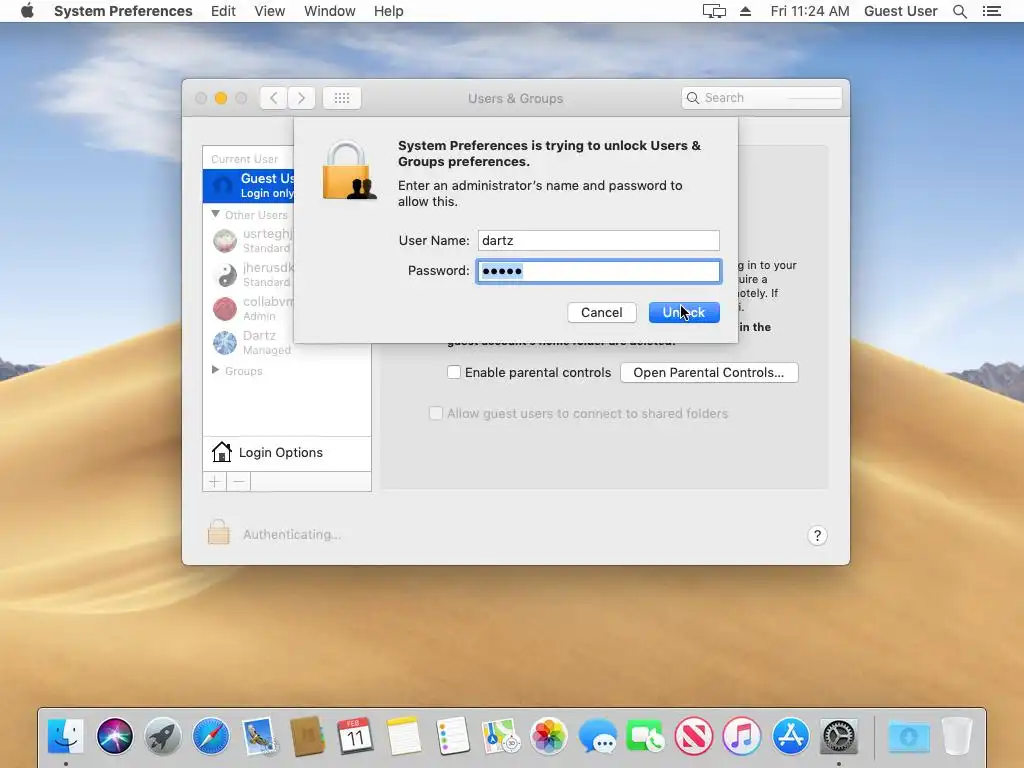The width and height of the screenshot is (1024, 768).
Task: Click the eject icon in menu bar
Action: point(745,11)
